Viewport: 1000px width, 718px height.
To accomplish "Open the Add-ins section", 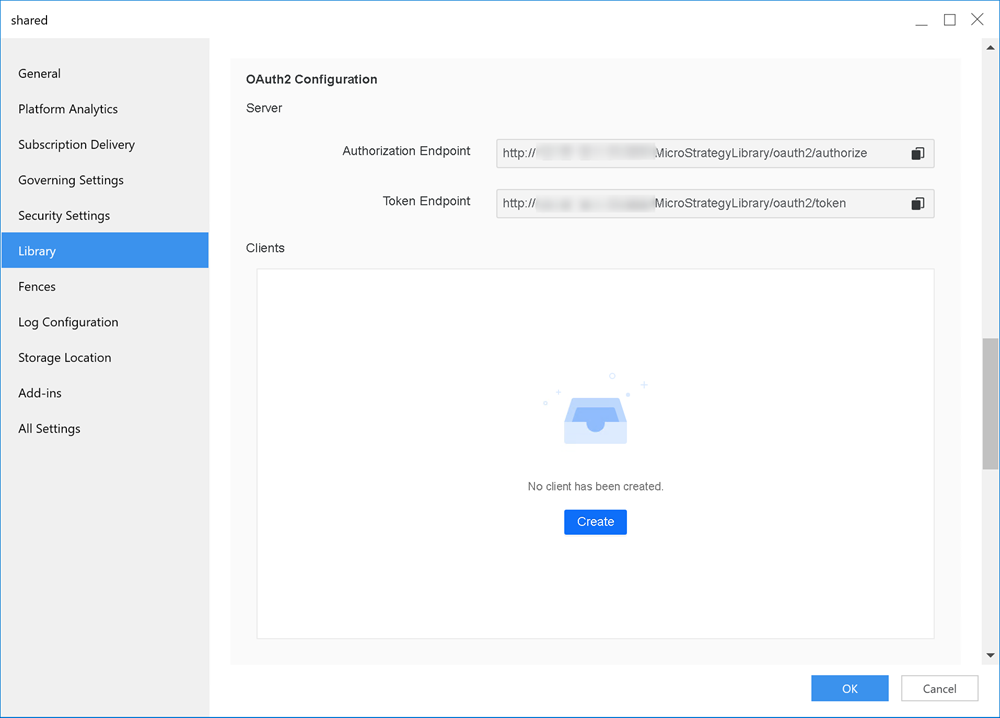I will click(x=40, y=393).
